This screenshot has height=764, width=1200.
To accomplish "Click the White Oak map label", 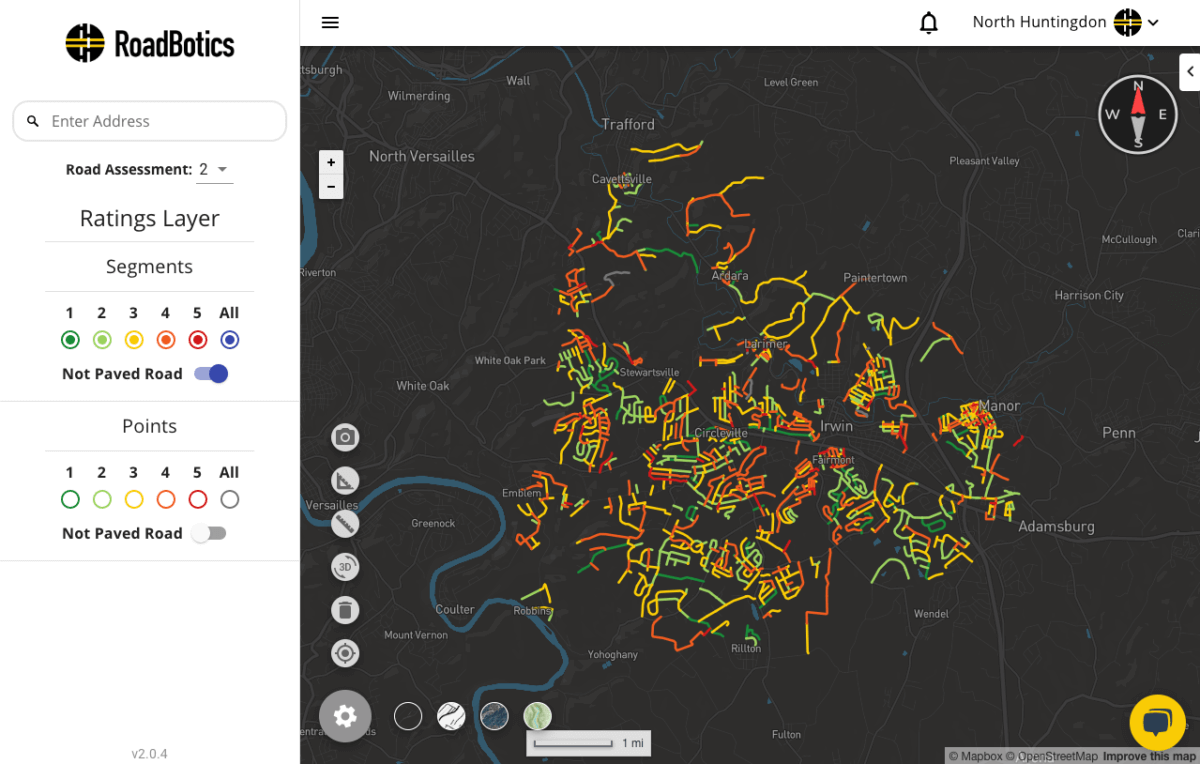I will point(424,385).
